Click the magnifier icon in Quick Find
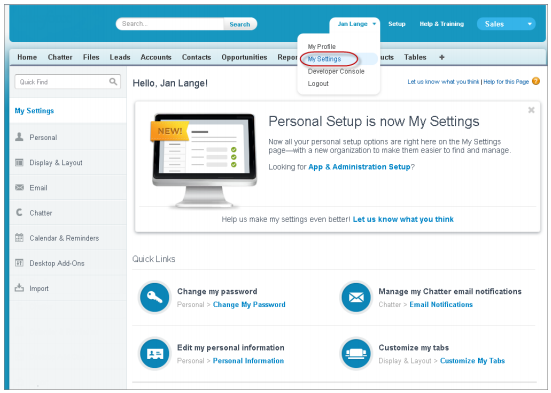The image size is (551, 393). pos(113,82)
